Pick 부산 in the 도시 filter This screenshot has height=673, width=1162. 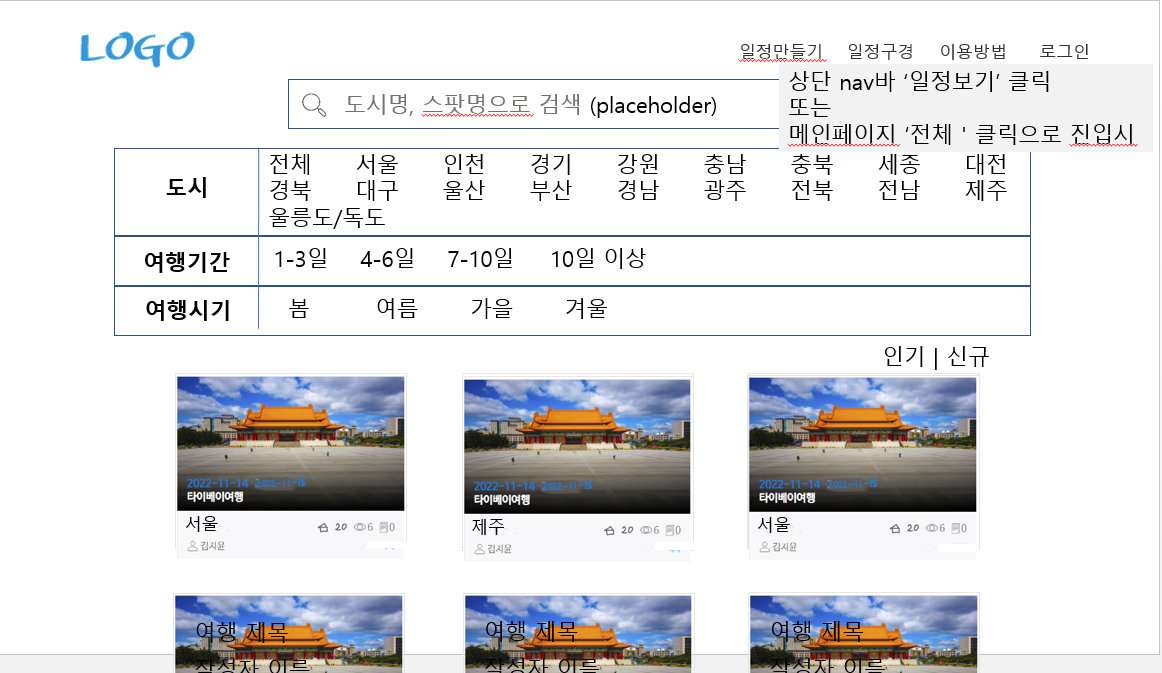point(551,190)
